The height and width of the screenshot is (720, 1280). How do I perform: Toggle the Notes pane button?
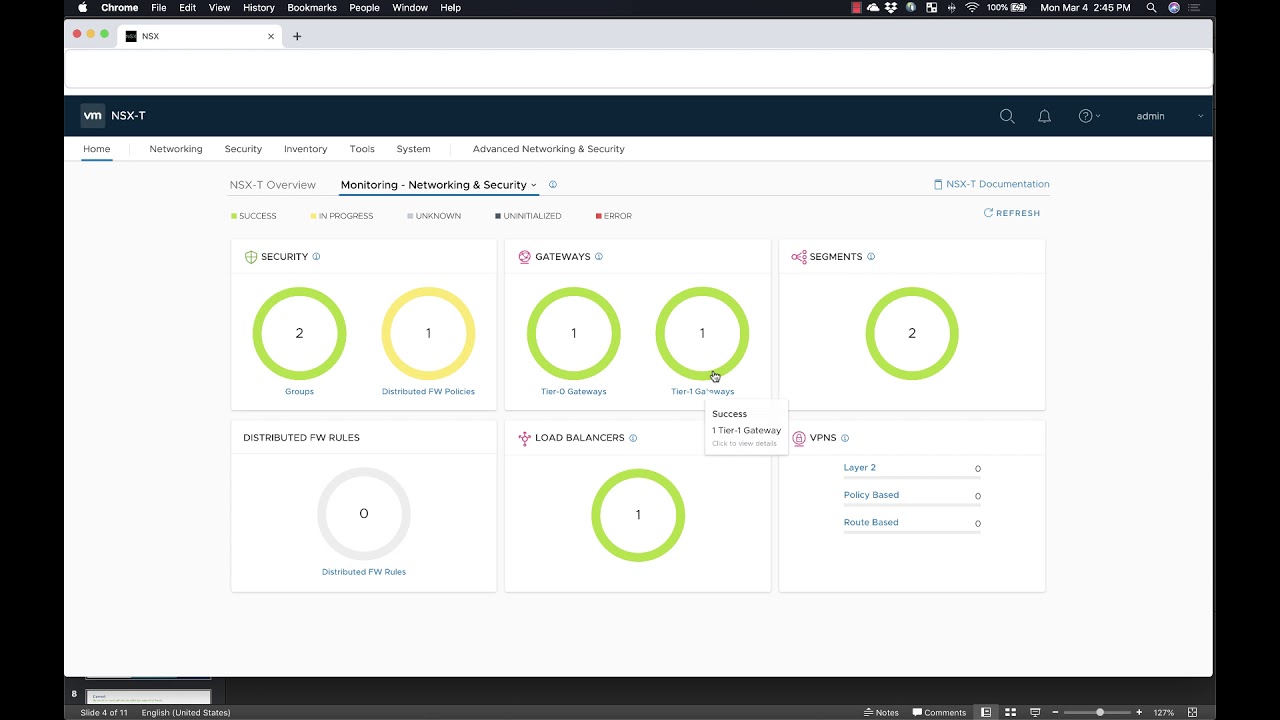tap(881, 712)
